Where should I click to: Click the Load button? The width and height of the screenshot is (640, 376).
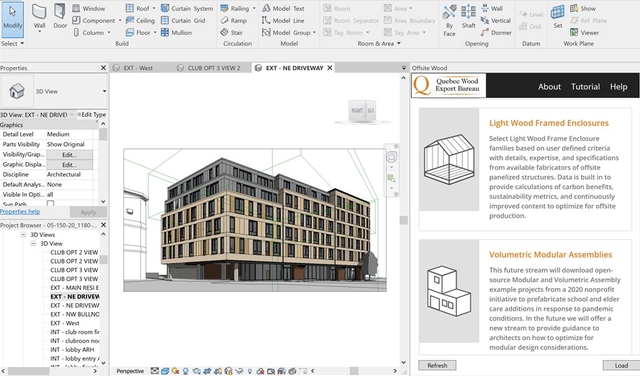click(x=621, y=365)
